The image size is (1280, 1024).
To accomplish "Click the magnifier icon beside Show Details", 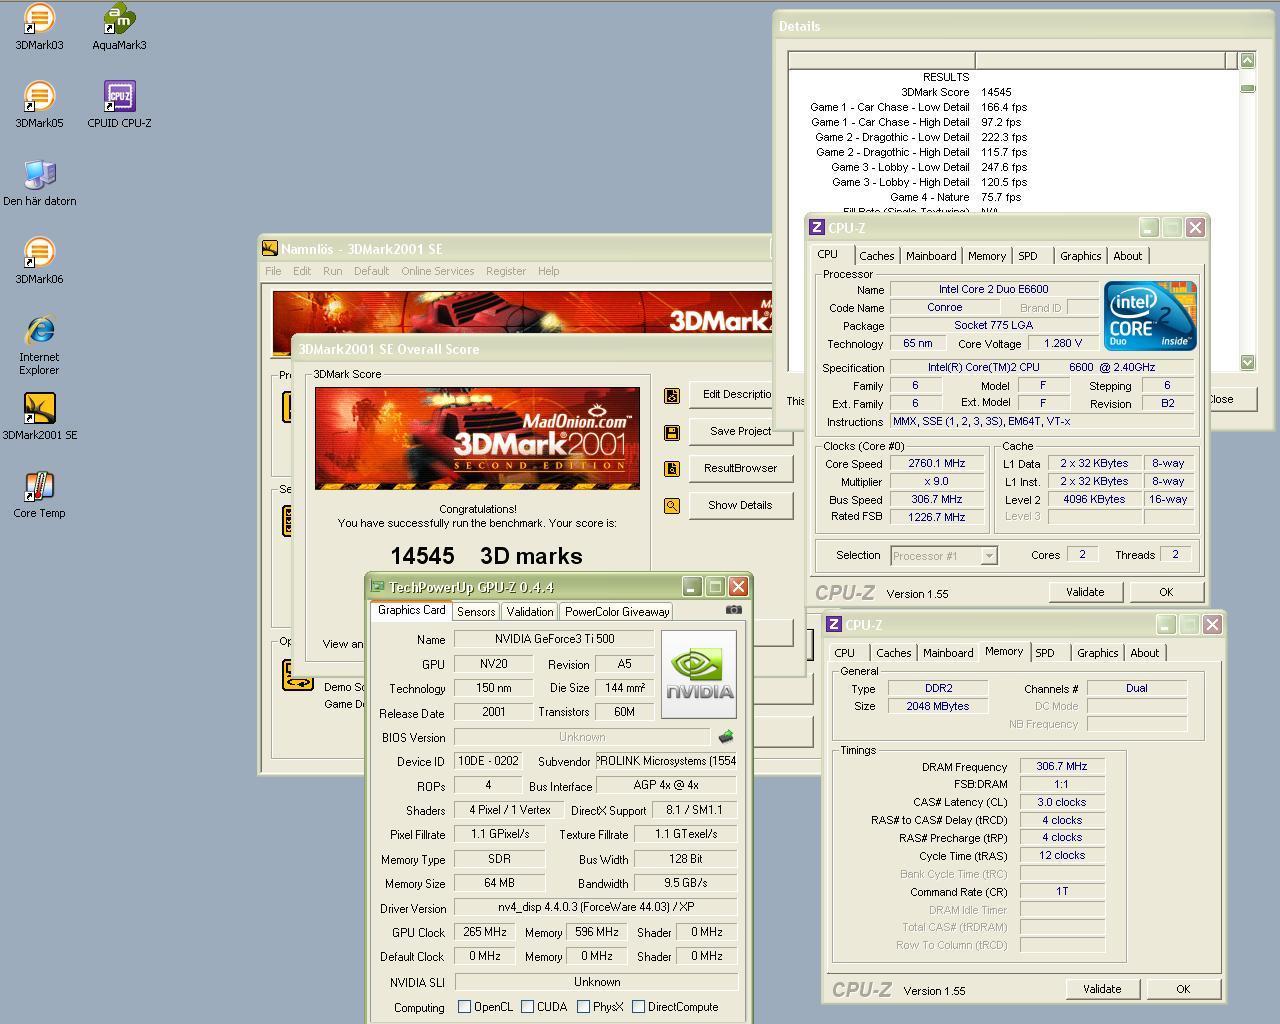I will [x=672, y=506].
